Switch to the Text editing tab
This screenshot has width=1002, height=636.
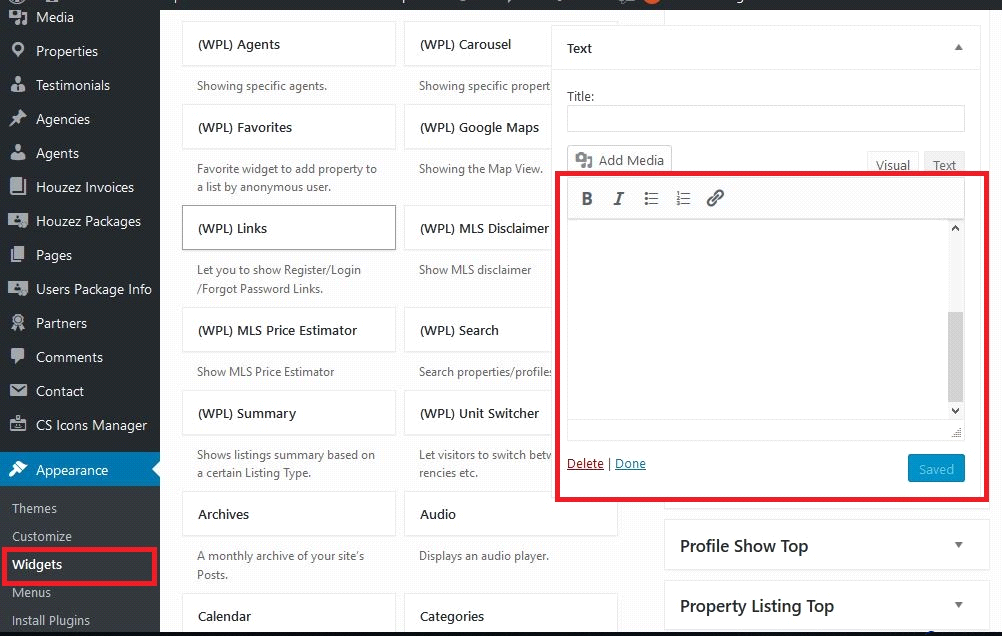(943, 165)
